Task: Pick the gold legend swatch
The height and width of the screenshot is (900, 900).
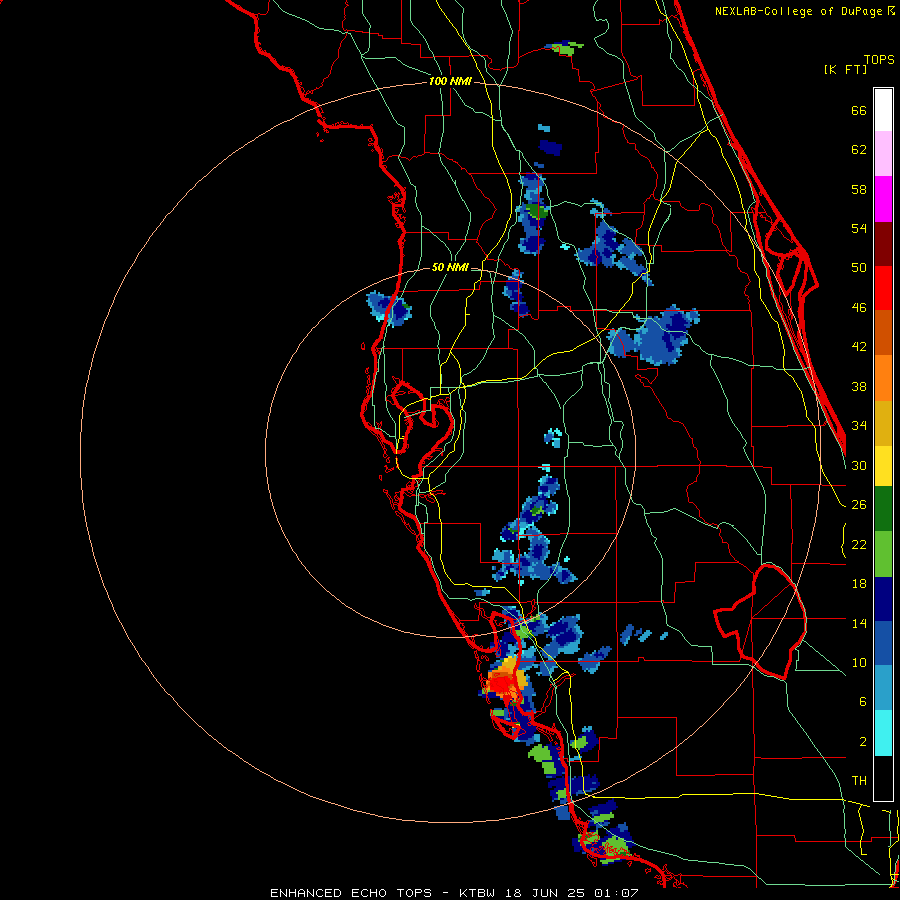Action: click(x=883, y=423)
